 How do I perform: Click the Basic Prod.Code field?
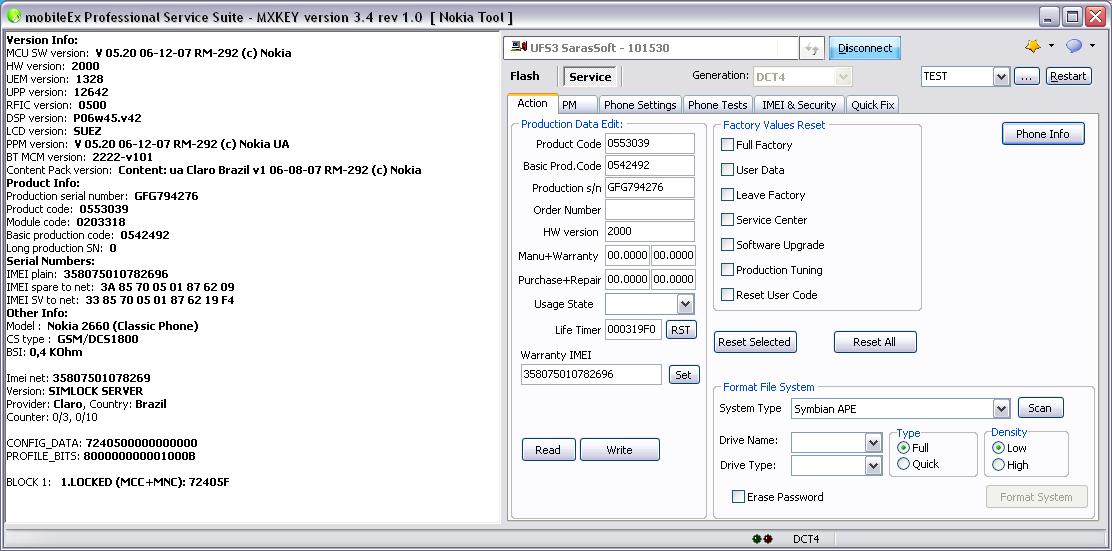coord(650,165)
